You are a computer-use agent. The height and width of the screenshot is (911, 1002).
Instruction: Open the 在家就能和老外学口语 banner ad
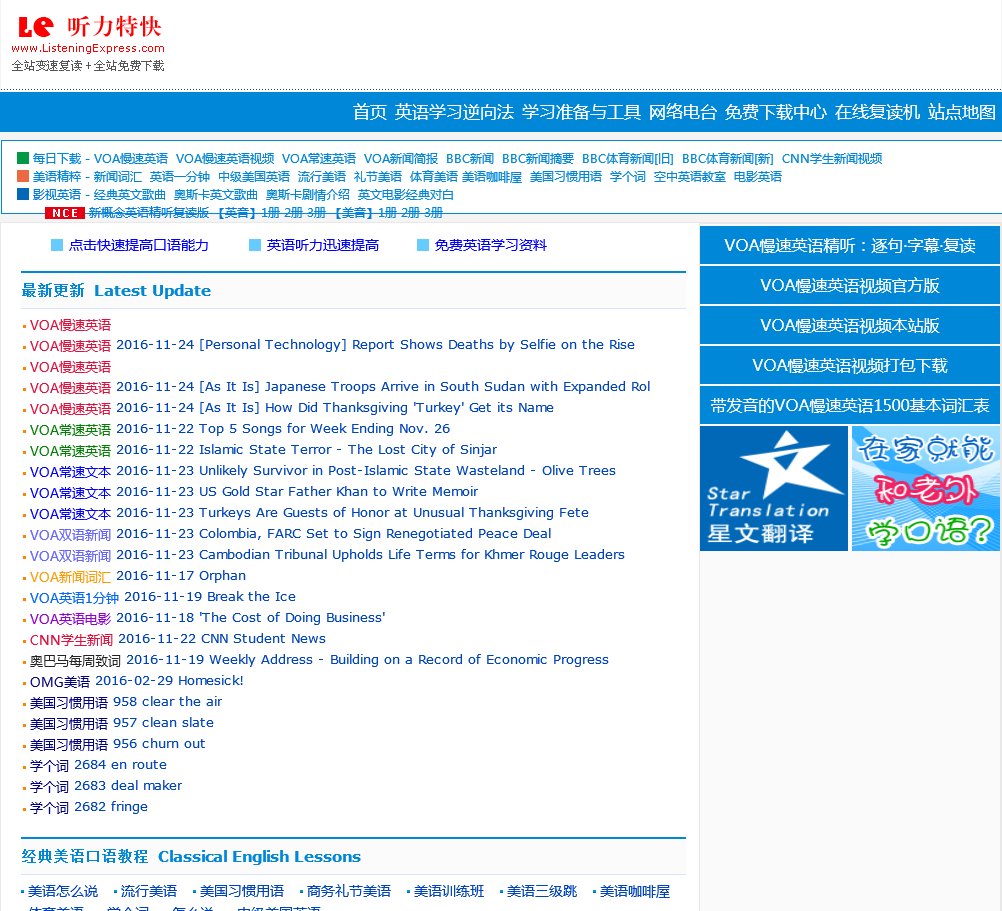click(x=925, y=488)
